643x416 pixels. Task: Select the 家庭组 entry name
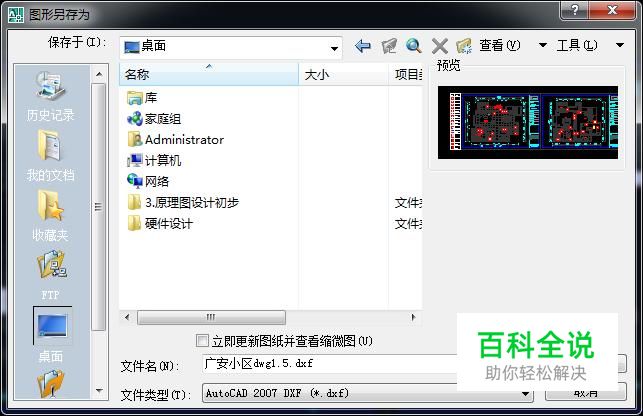(163, 119)
